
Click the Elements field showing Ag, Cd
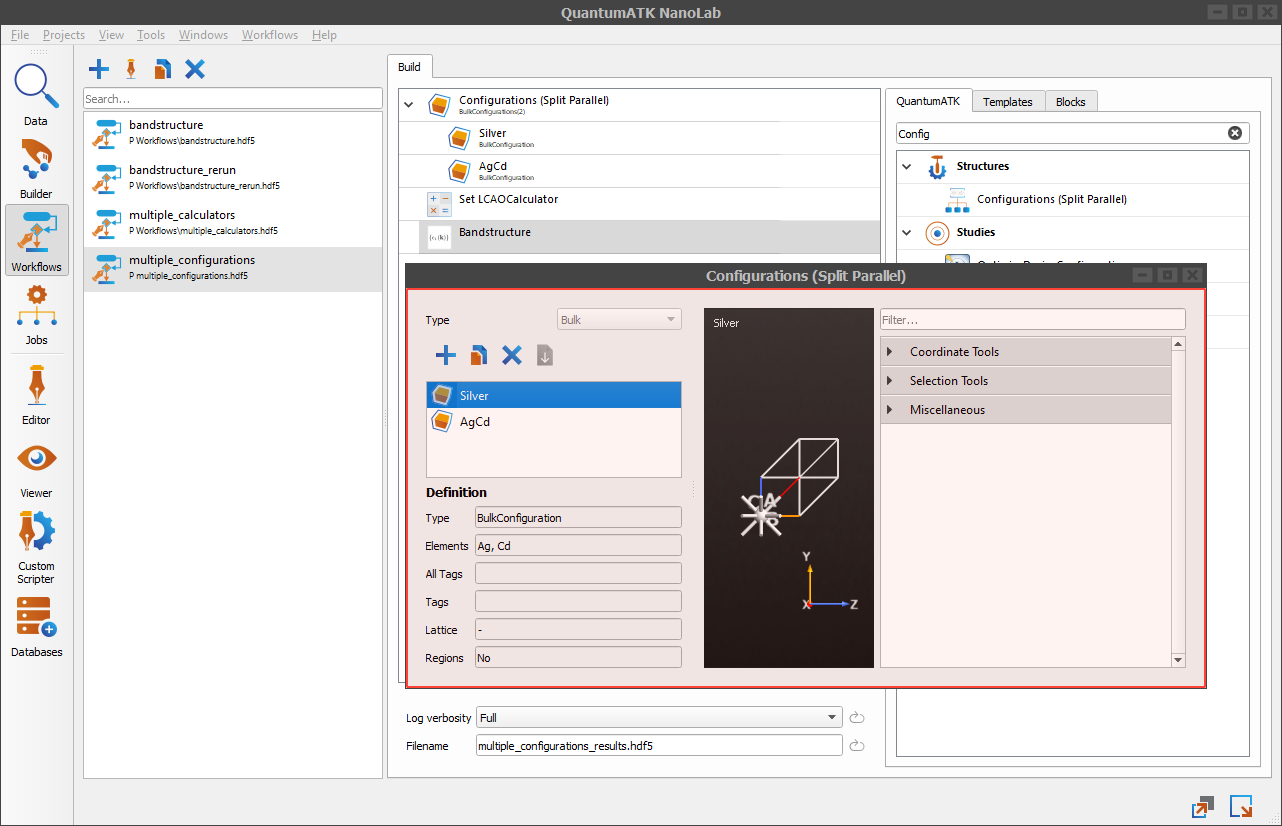click(578, 546)
